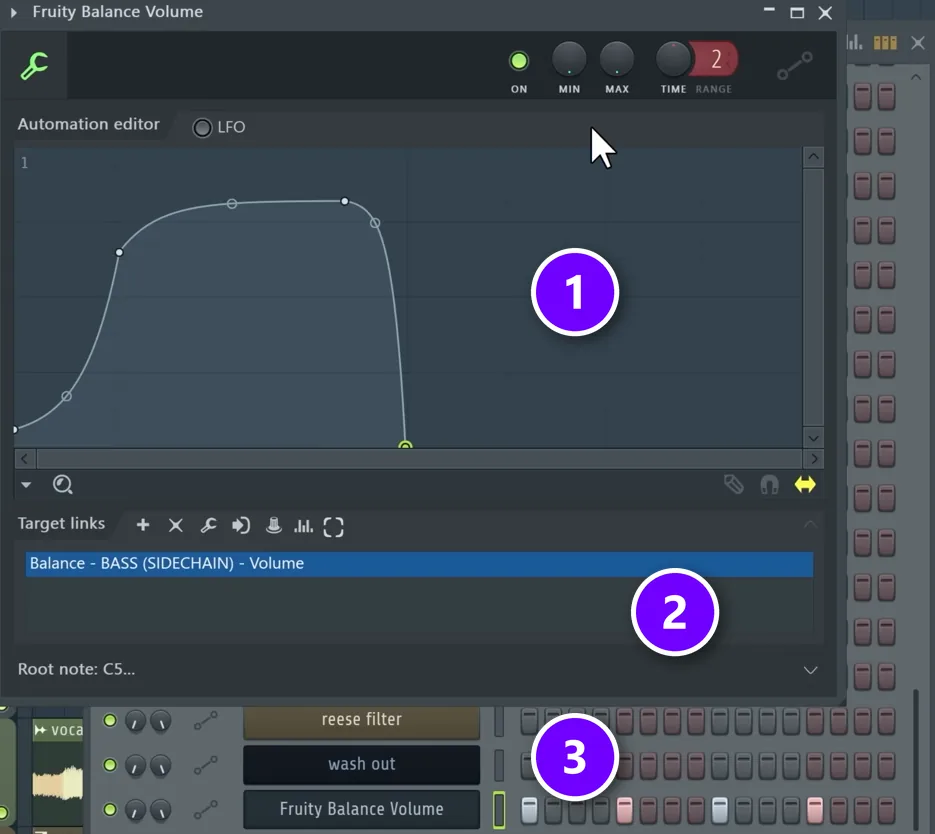Viewport: 935px width, 834px height.
Task: Toggle the first step of Fruity Balance Volume
Action: 529,810
